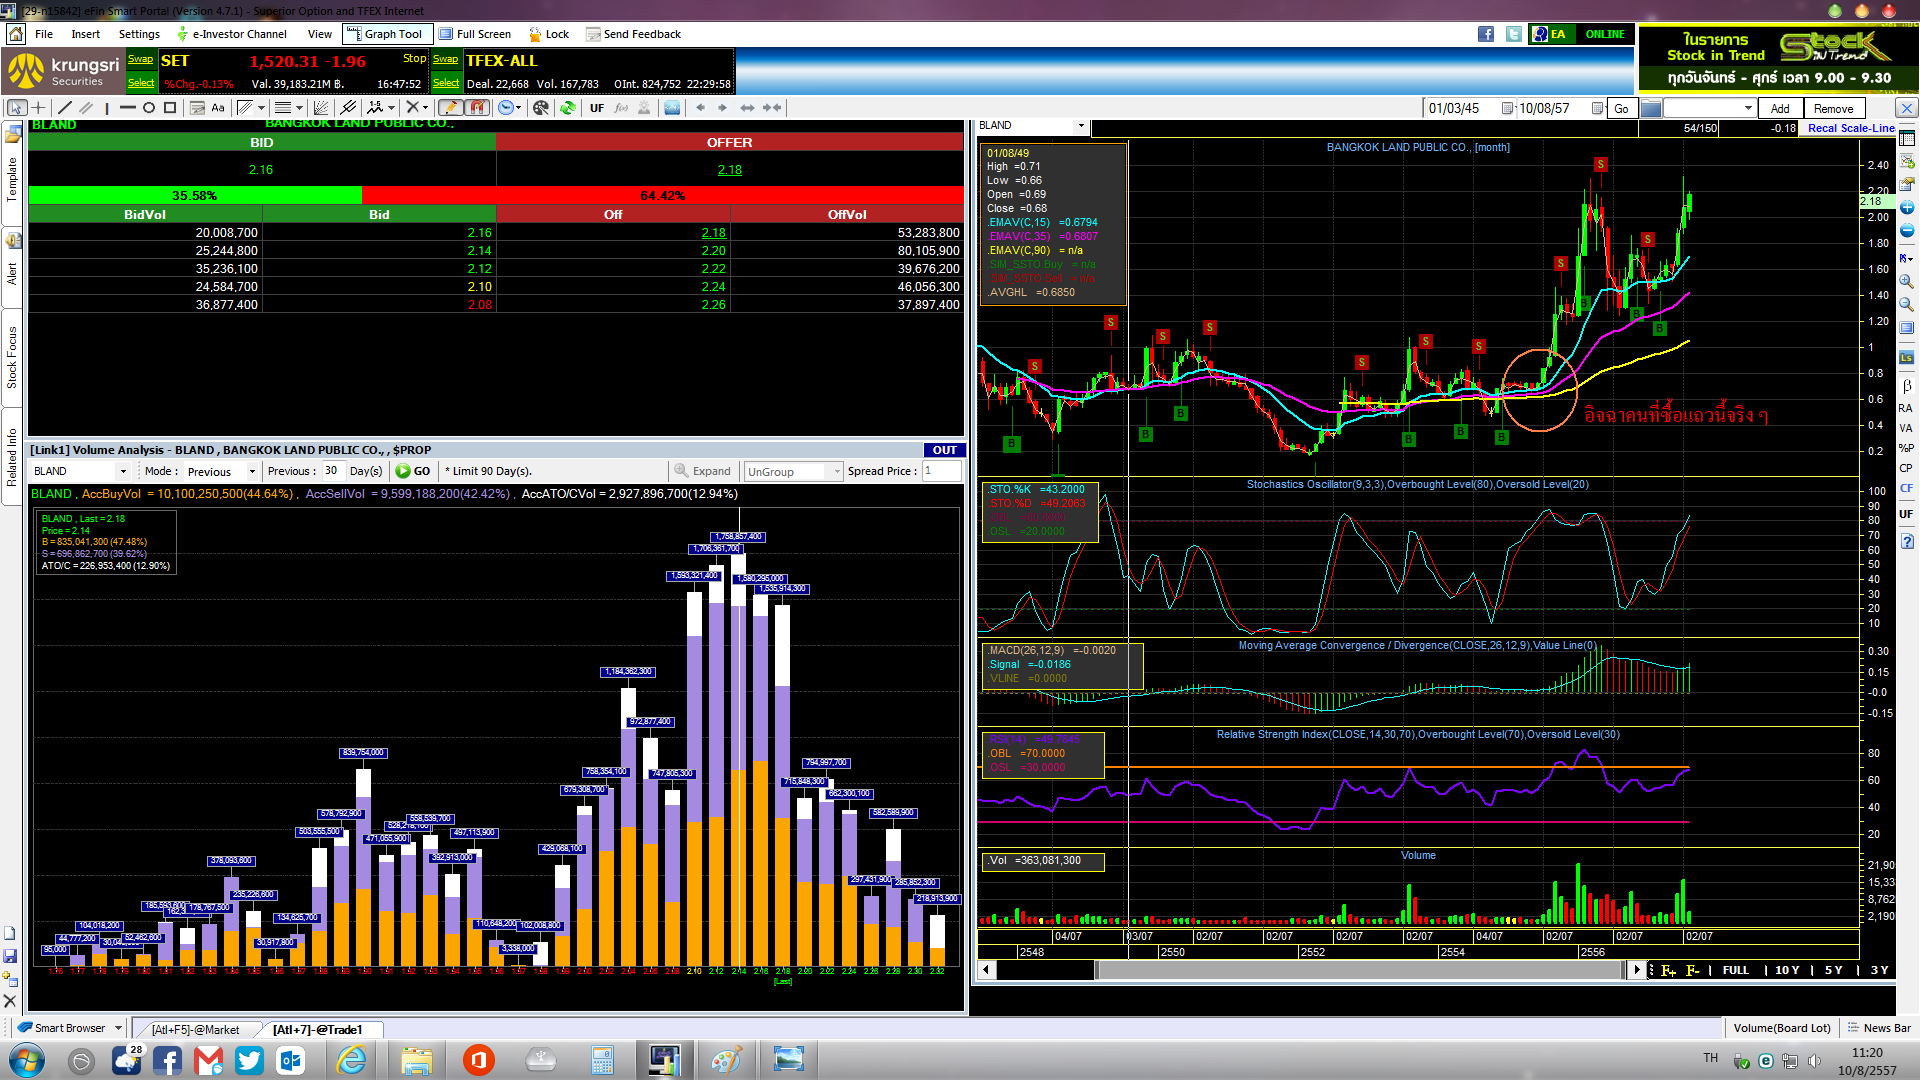Expand chart horizontally with double arrow
This screenshot has width=1920, height=1080.
747,108
